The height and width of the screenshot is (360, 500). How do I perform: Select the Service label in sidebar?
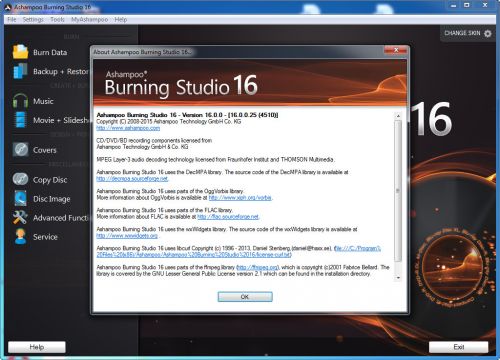(45, 237)
